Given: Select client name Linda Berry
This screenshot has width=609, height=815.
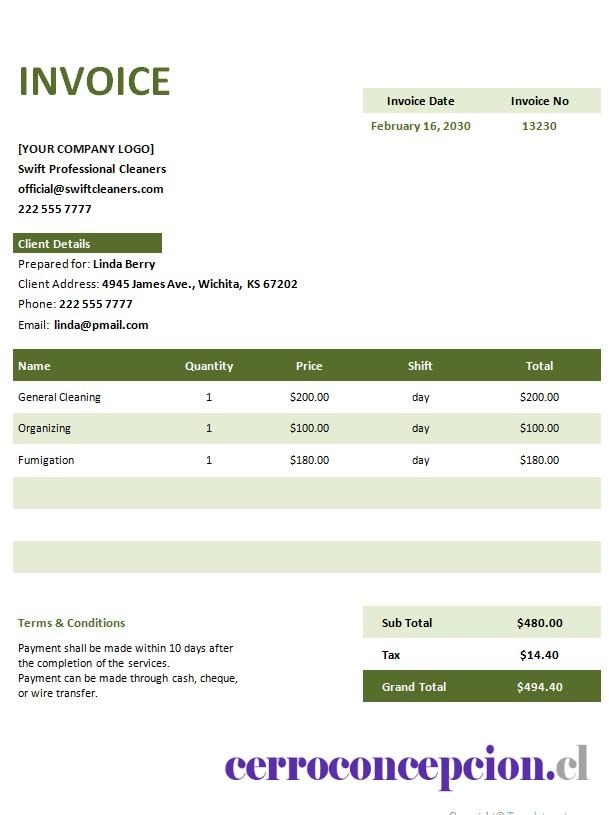Looking at the screenshot, I should coord(124,264).
